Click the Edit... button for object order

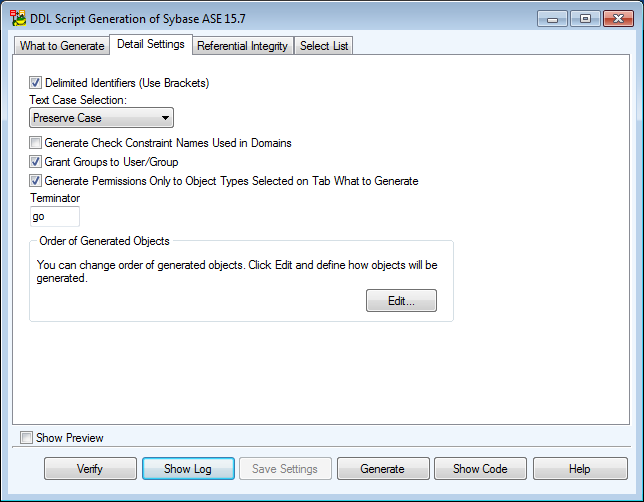tap(401, 301)
